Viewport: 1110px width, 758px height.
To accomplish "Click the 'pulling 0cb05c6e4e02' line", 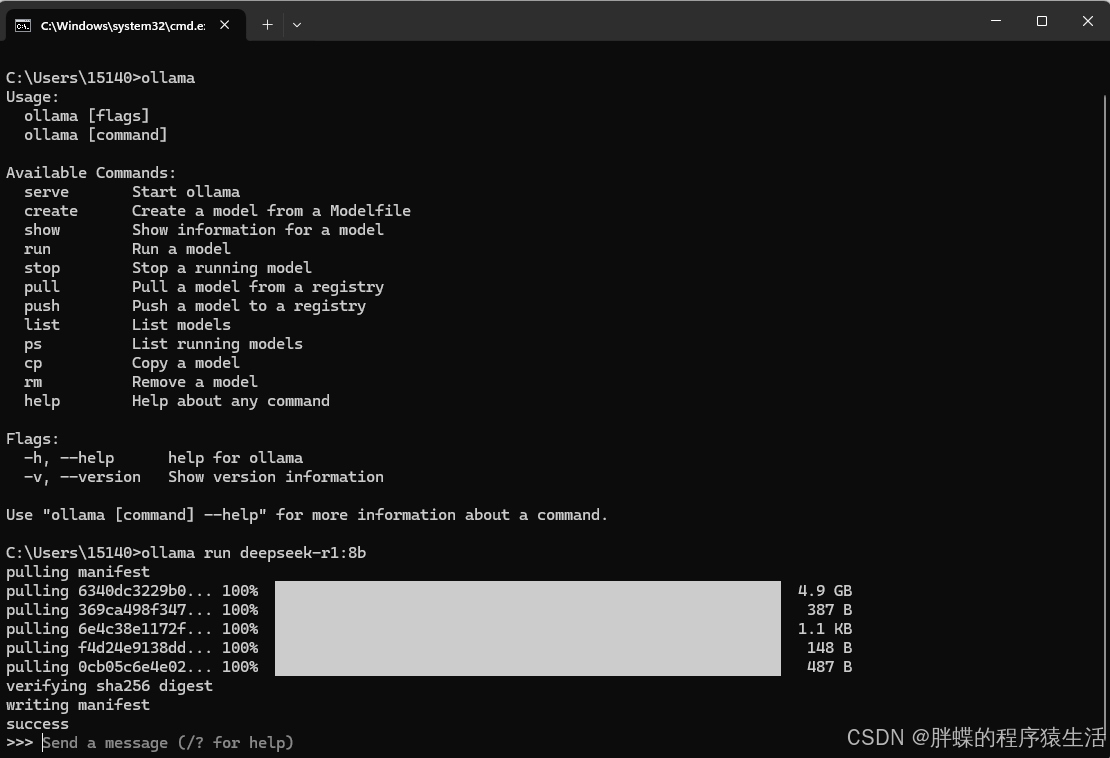I will [x=132, y=667].
